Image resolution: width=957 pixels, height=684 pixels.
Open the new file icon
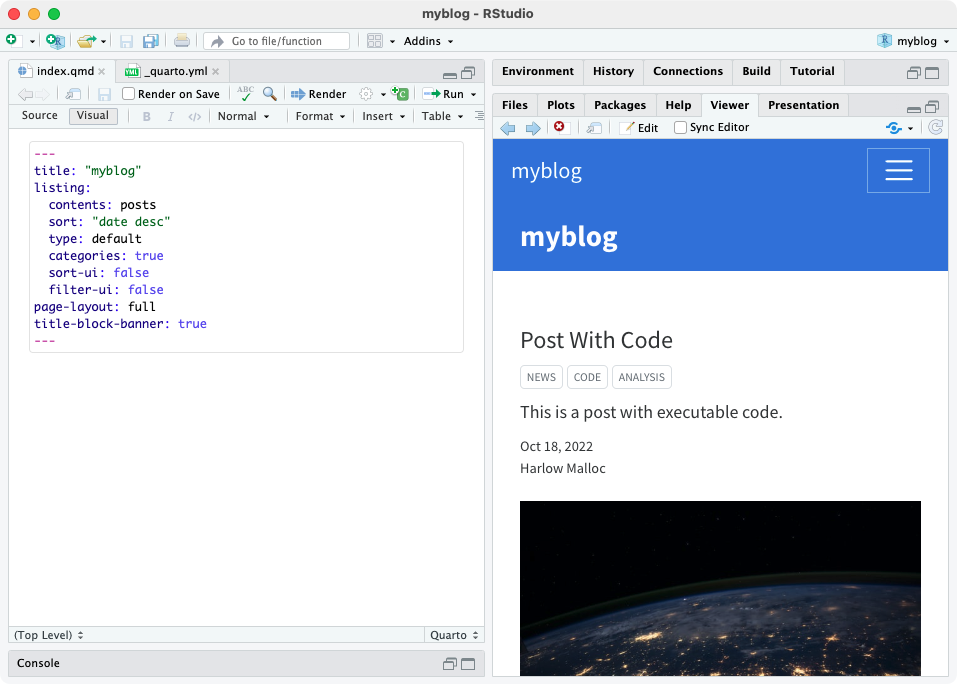(x=12, y=41)
